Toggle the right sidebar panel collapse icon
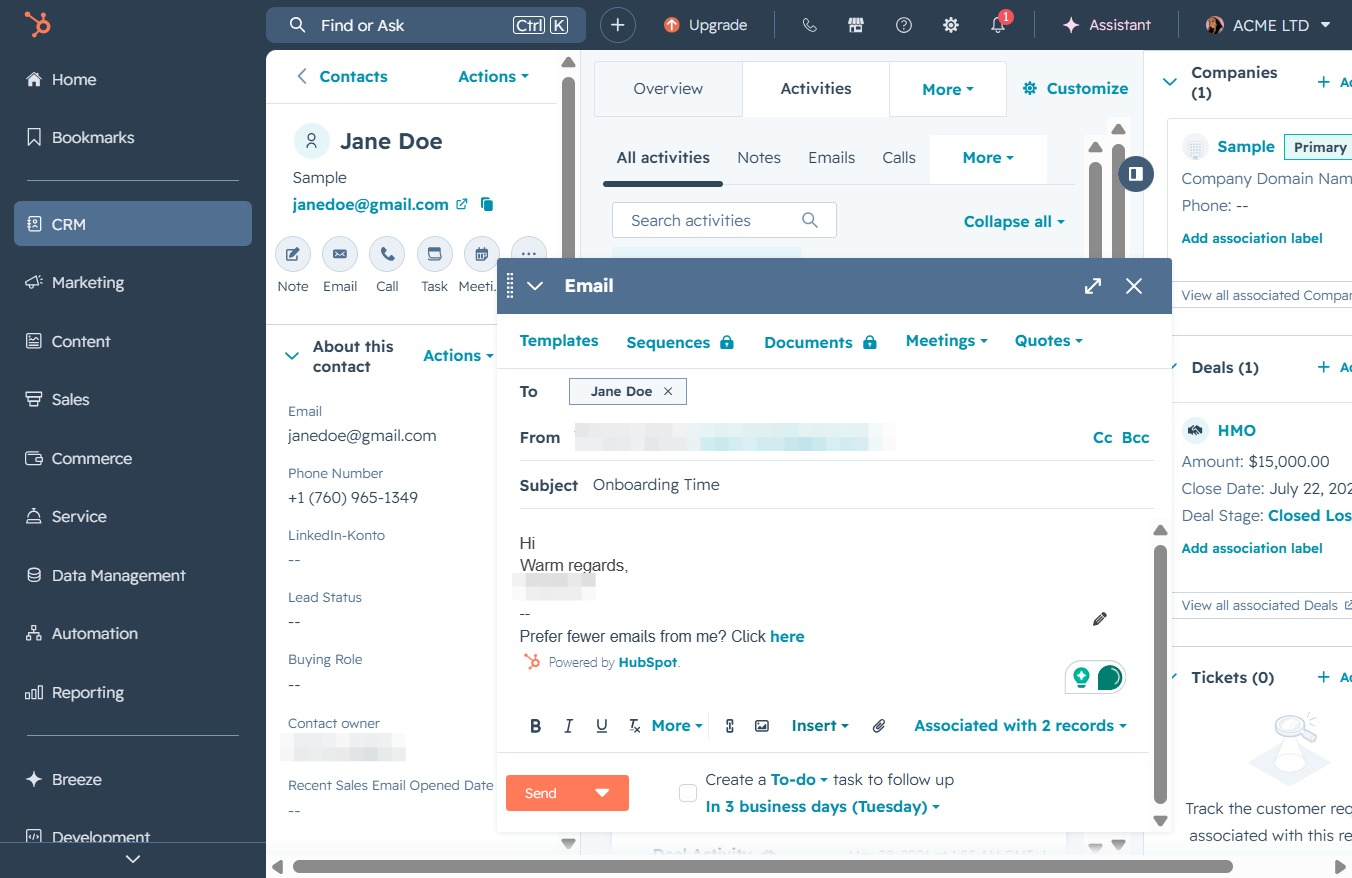 pos(1135,174)
